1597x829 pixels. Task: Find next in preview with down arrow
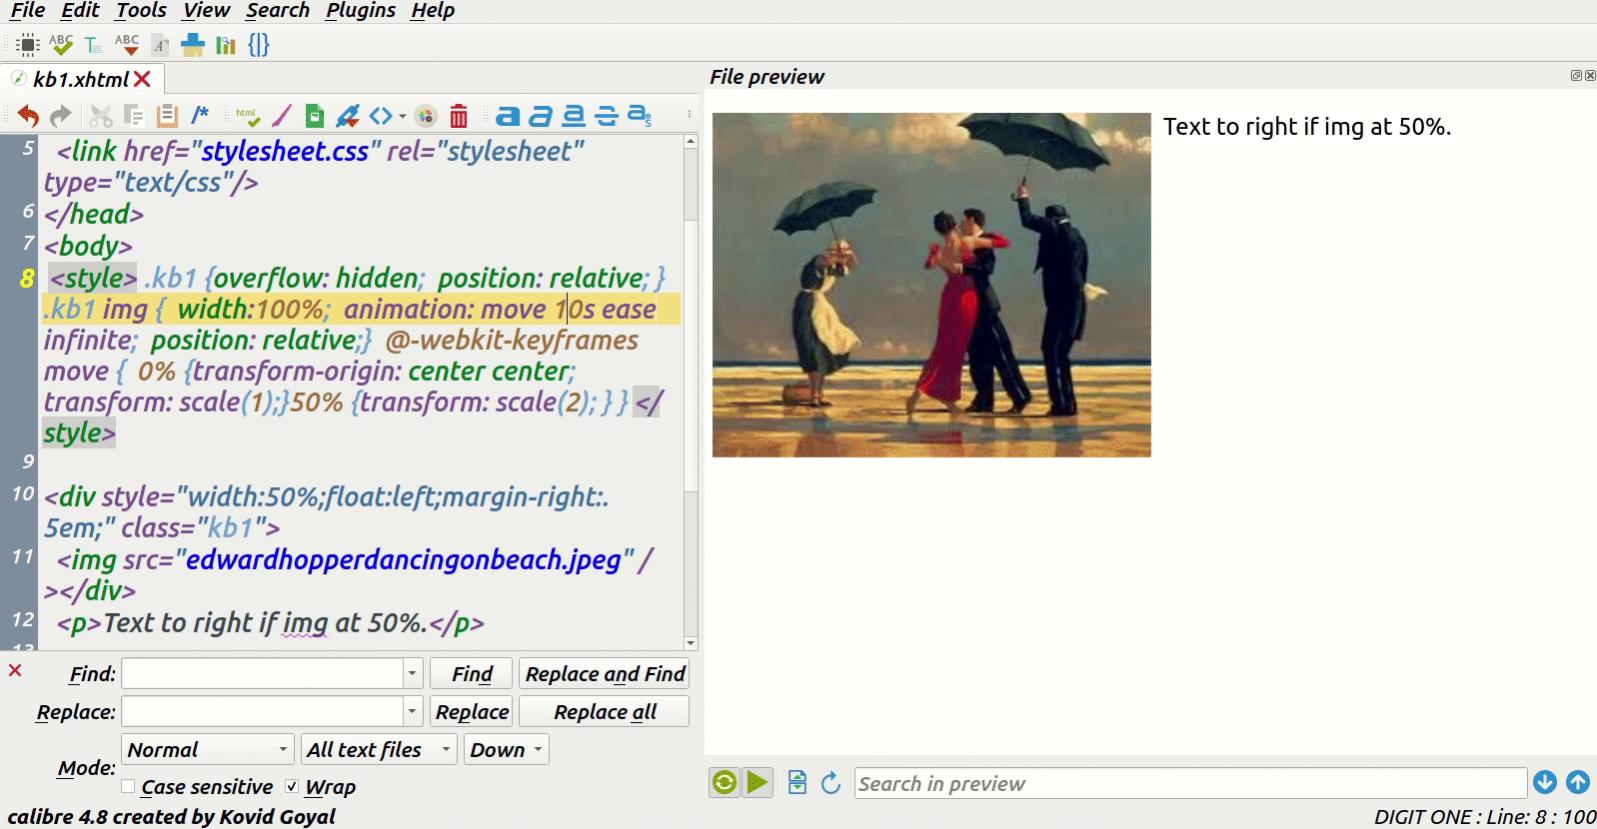(1545, 782)
